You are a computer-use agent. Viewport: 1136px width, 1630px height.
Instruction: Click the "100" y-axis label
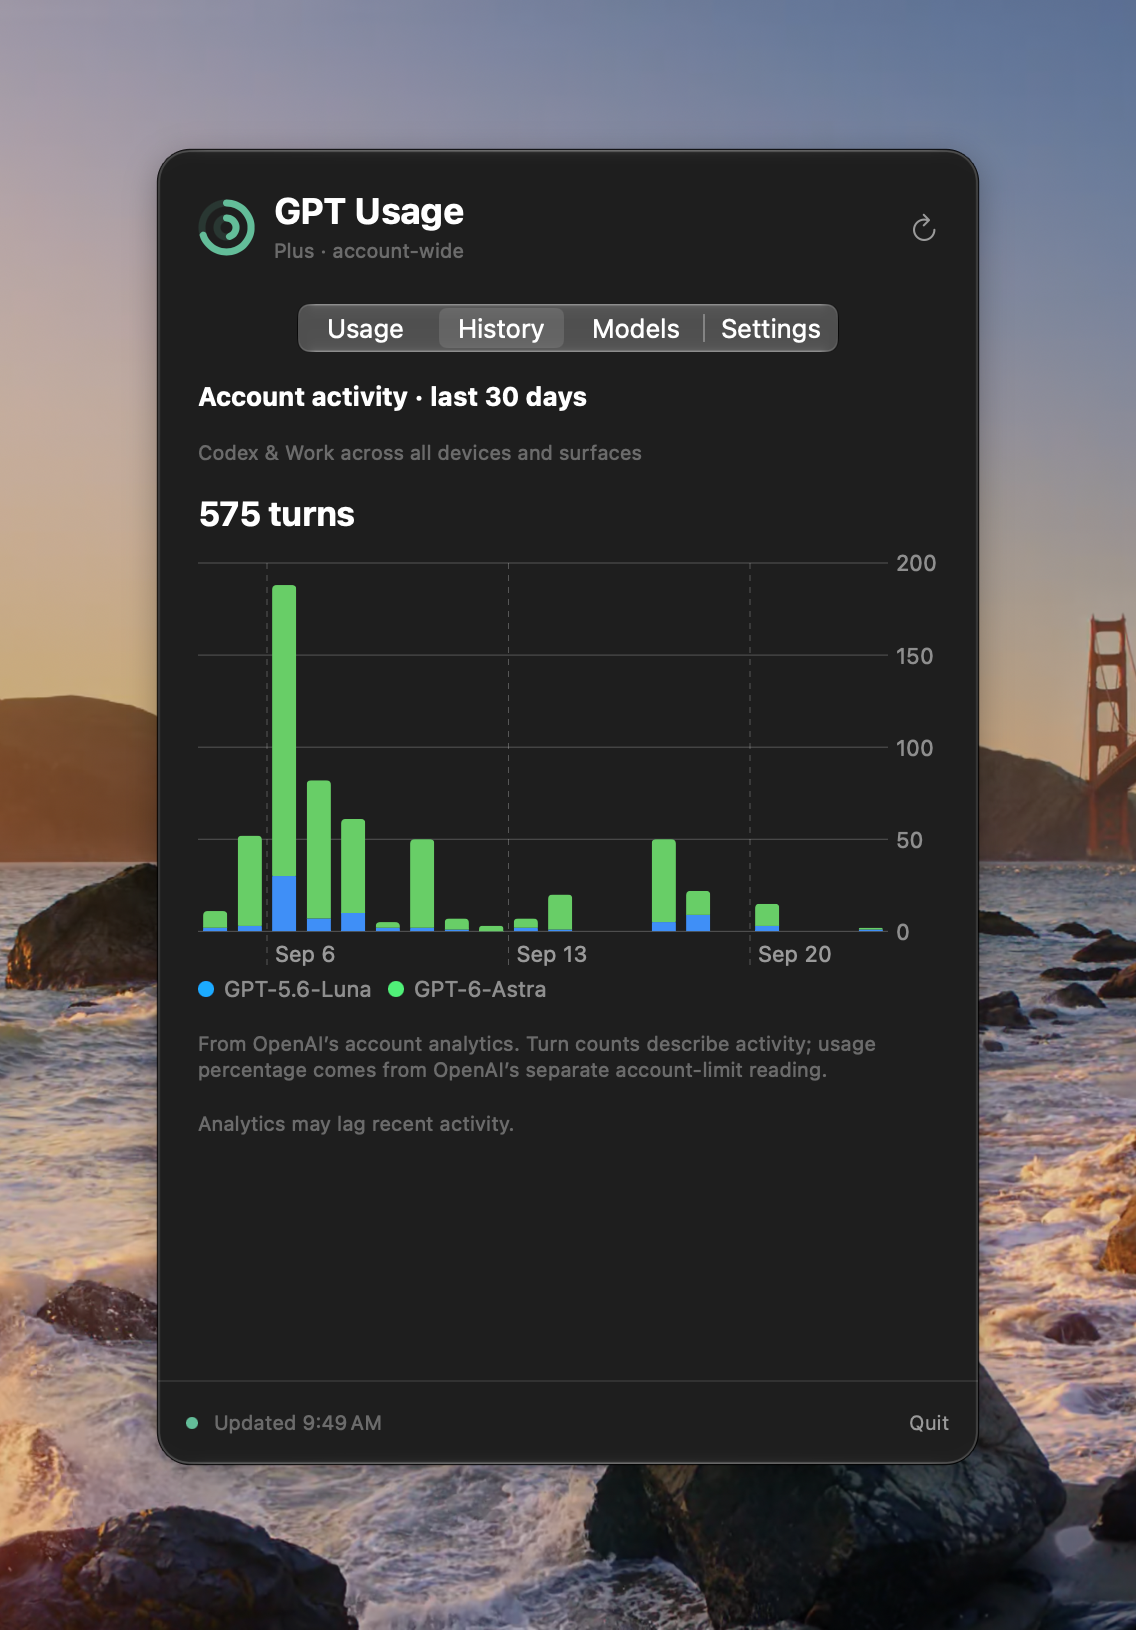tap(915, 748)
